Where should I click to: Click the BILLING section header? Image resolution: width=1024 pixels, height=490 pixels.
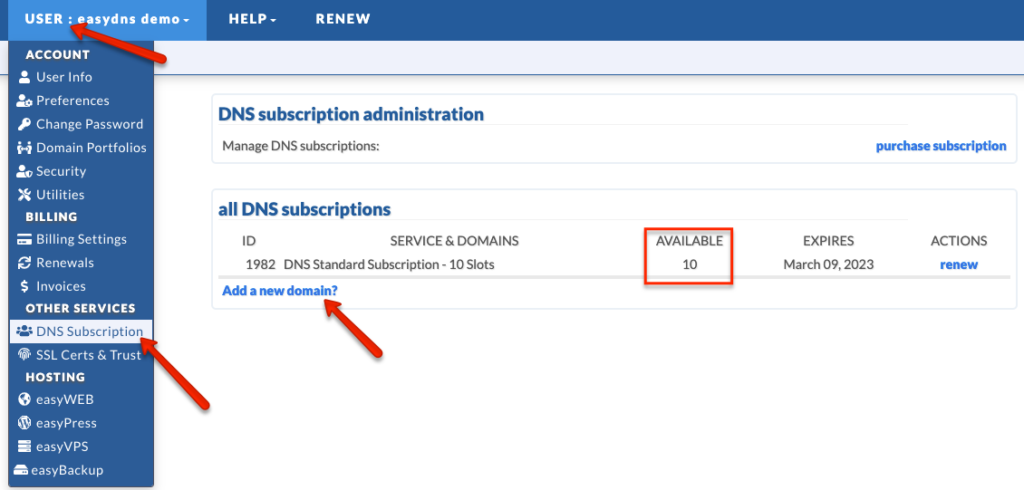point(51,216)
